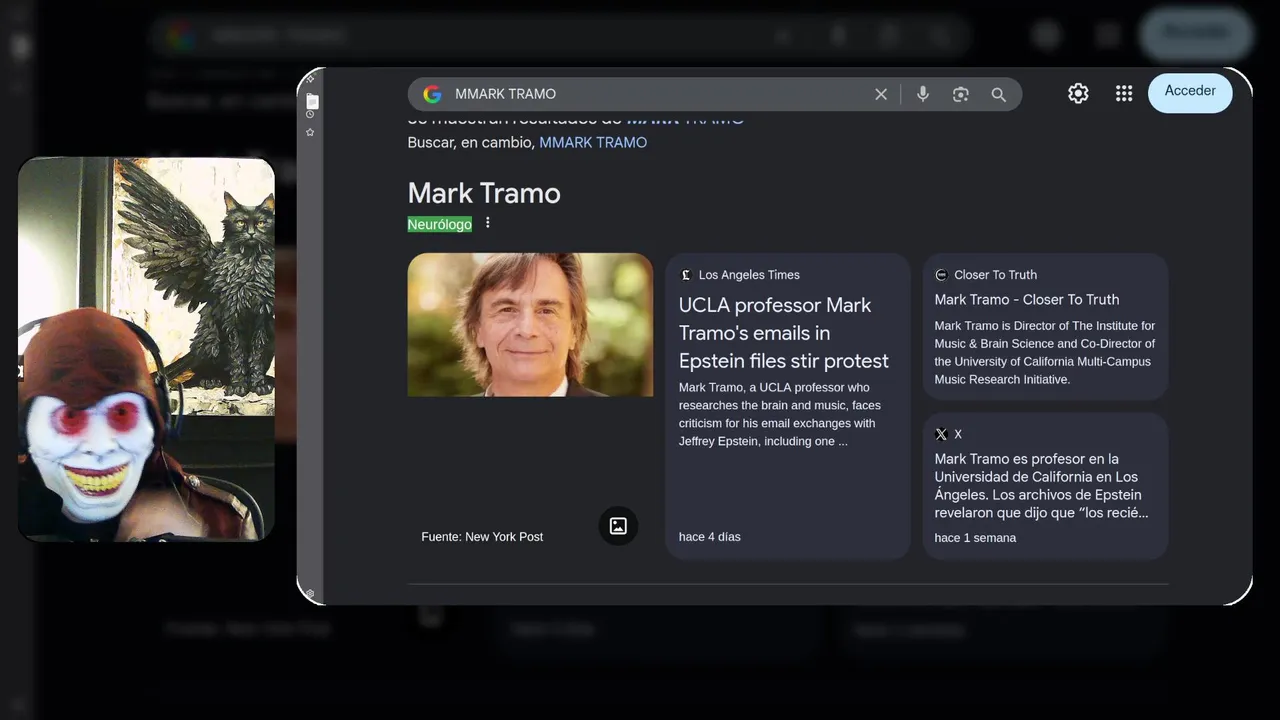Click the sparkle icon in left sidebar
This screenshot has width=1280, height=720.
tap(310, 78)
